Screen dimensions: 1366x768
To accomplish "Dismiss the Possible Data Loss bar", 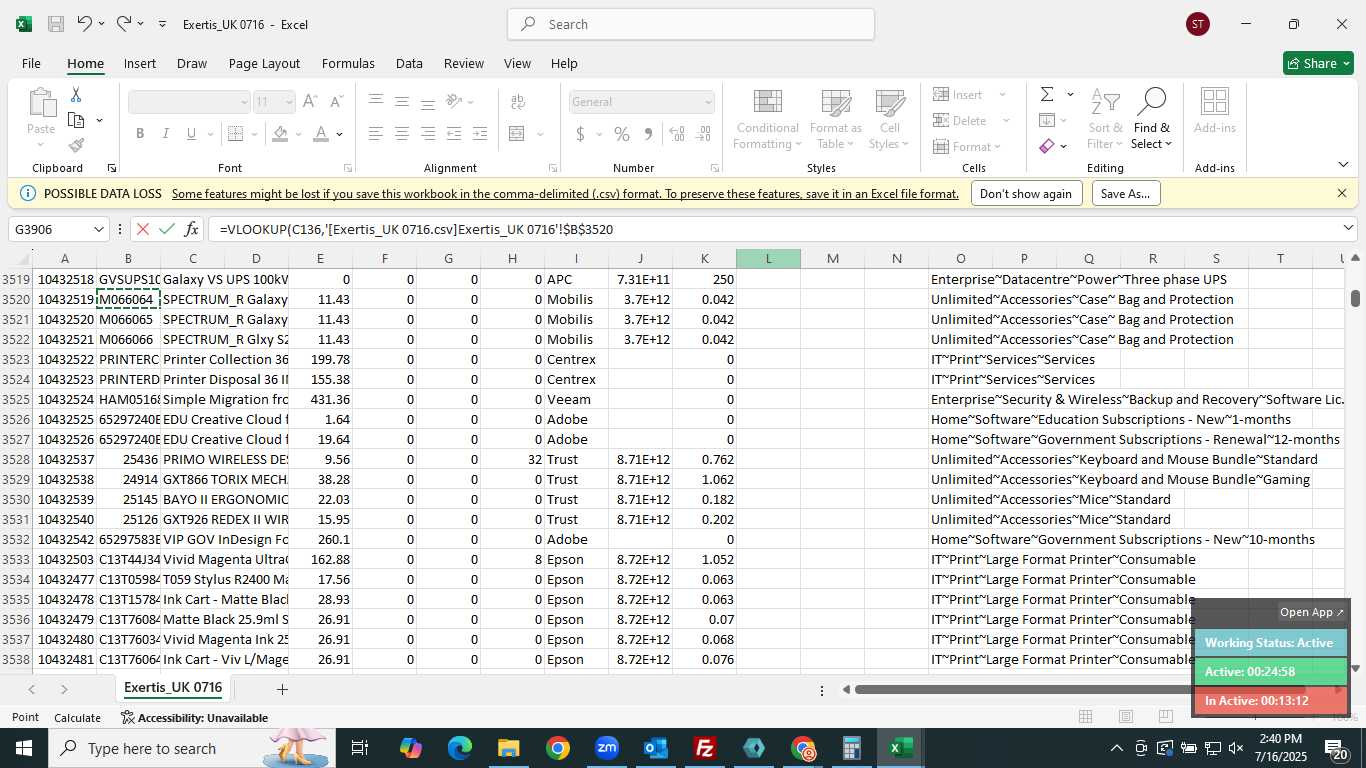I will coord(1342,193).
